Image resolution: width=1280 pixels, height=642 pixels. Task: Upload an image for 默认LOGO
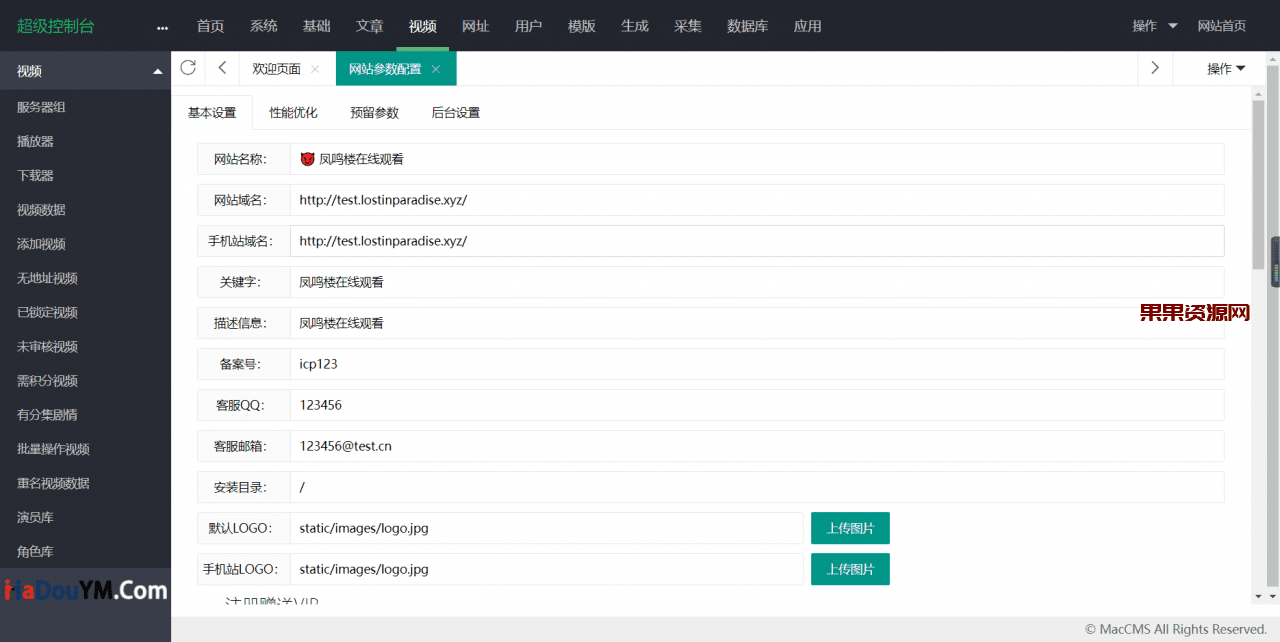(849, 527)
